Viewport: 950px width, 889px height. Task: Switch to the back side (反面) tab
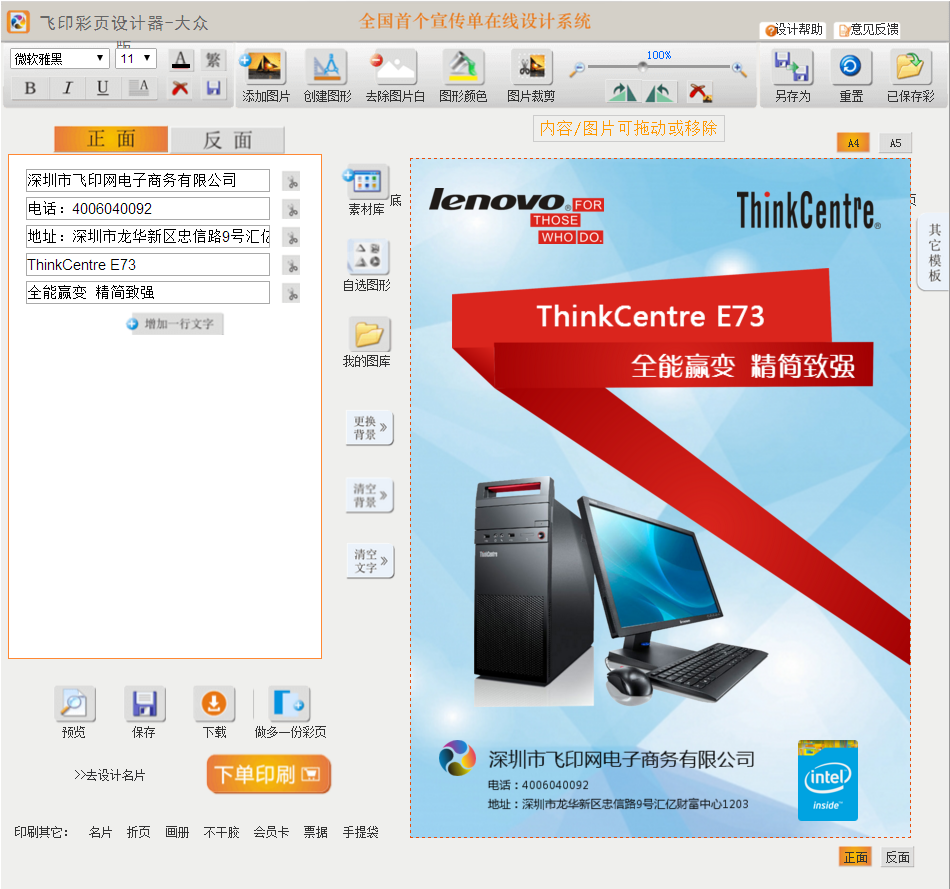click(x=227, y=140)
